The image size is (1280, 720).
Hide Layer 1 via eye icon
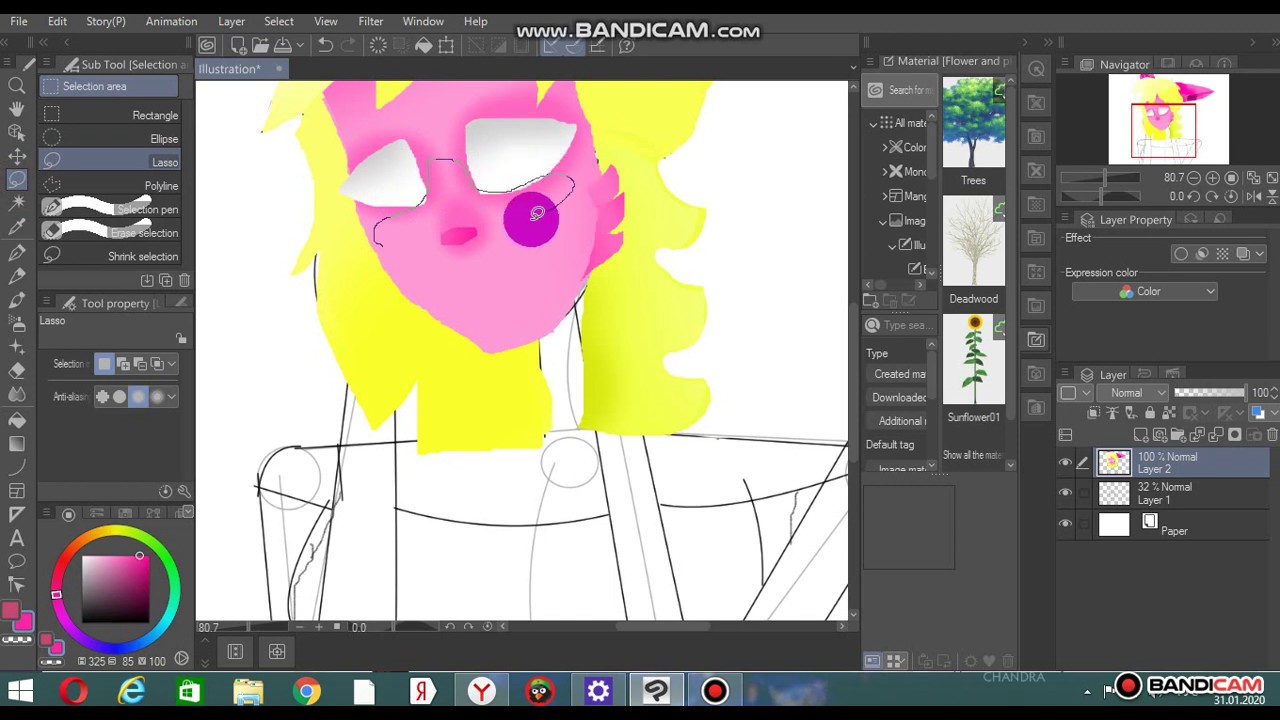pyautogui.click(x=1065, y=493)
